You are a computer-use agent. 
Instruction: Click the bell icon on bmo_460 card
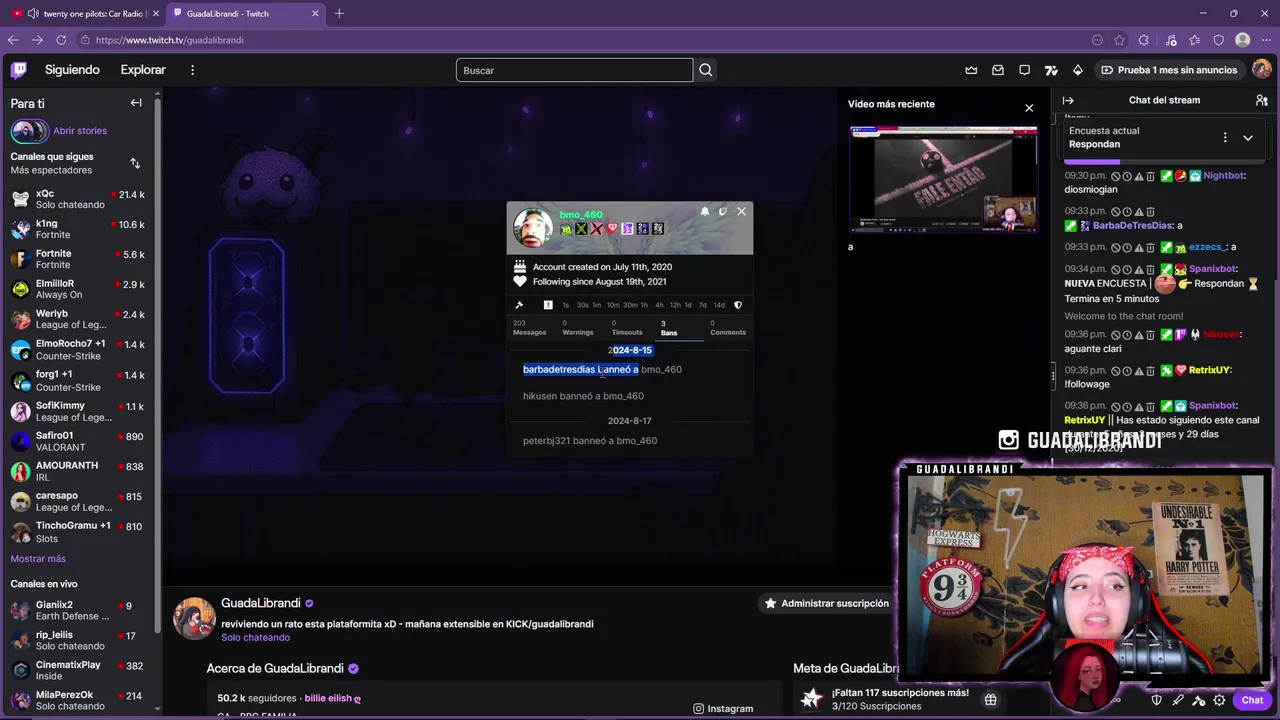[x=705, y=211]
